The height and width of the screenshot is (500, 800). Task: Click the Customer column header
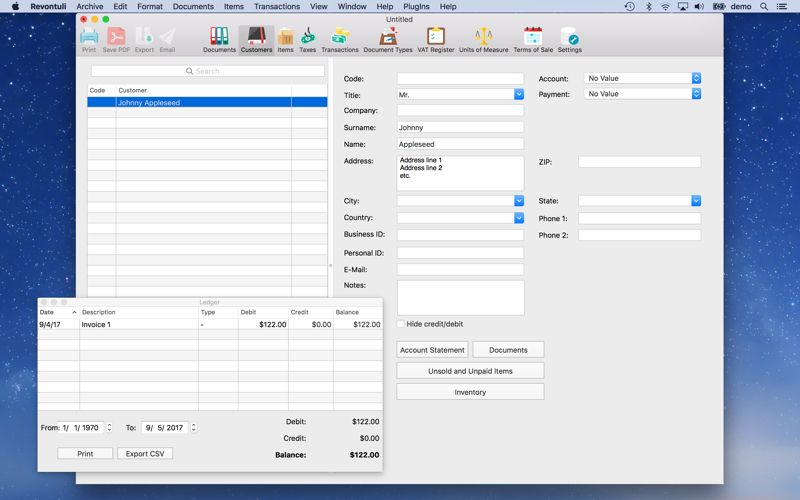coord(204,90)
